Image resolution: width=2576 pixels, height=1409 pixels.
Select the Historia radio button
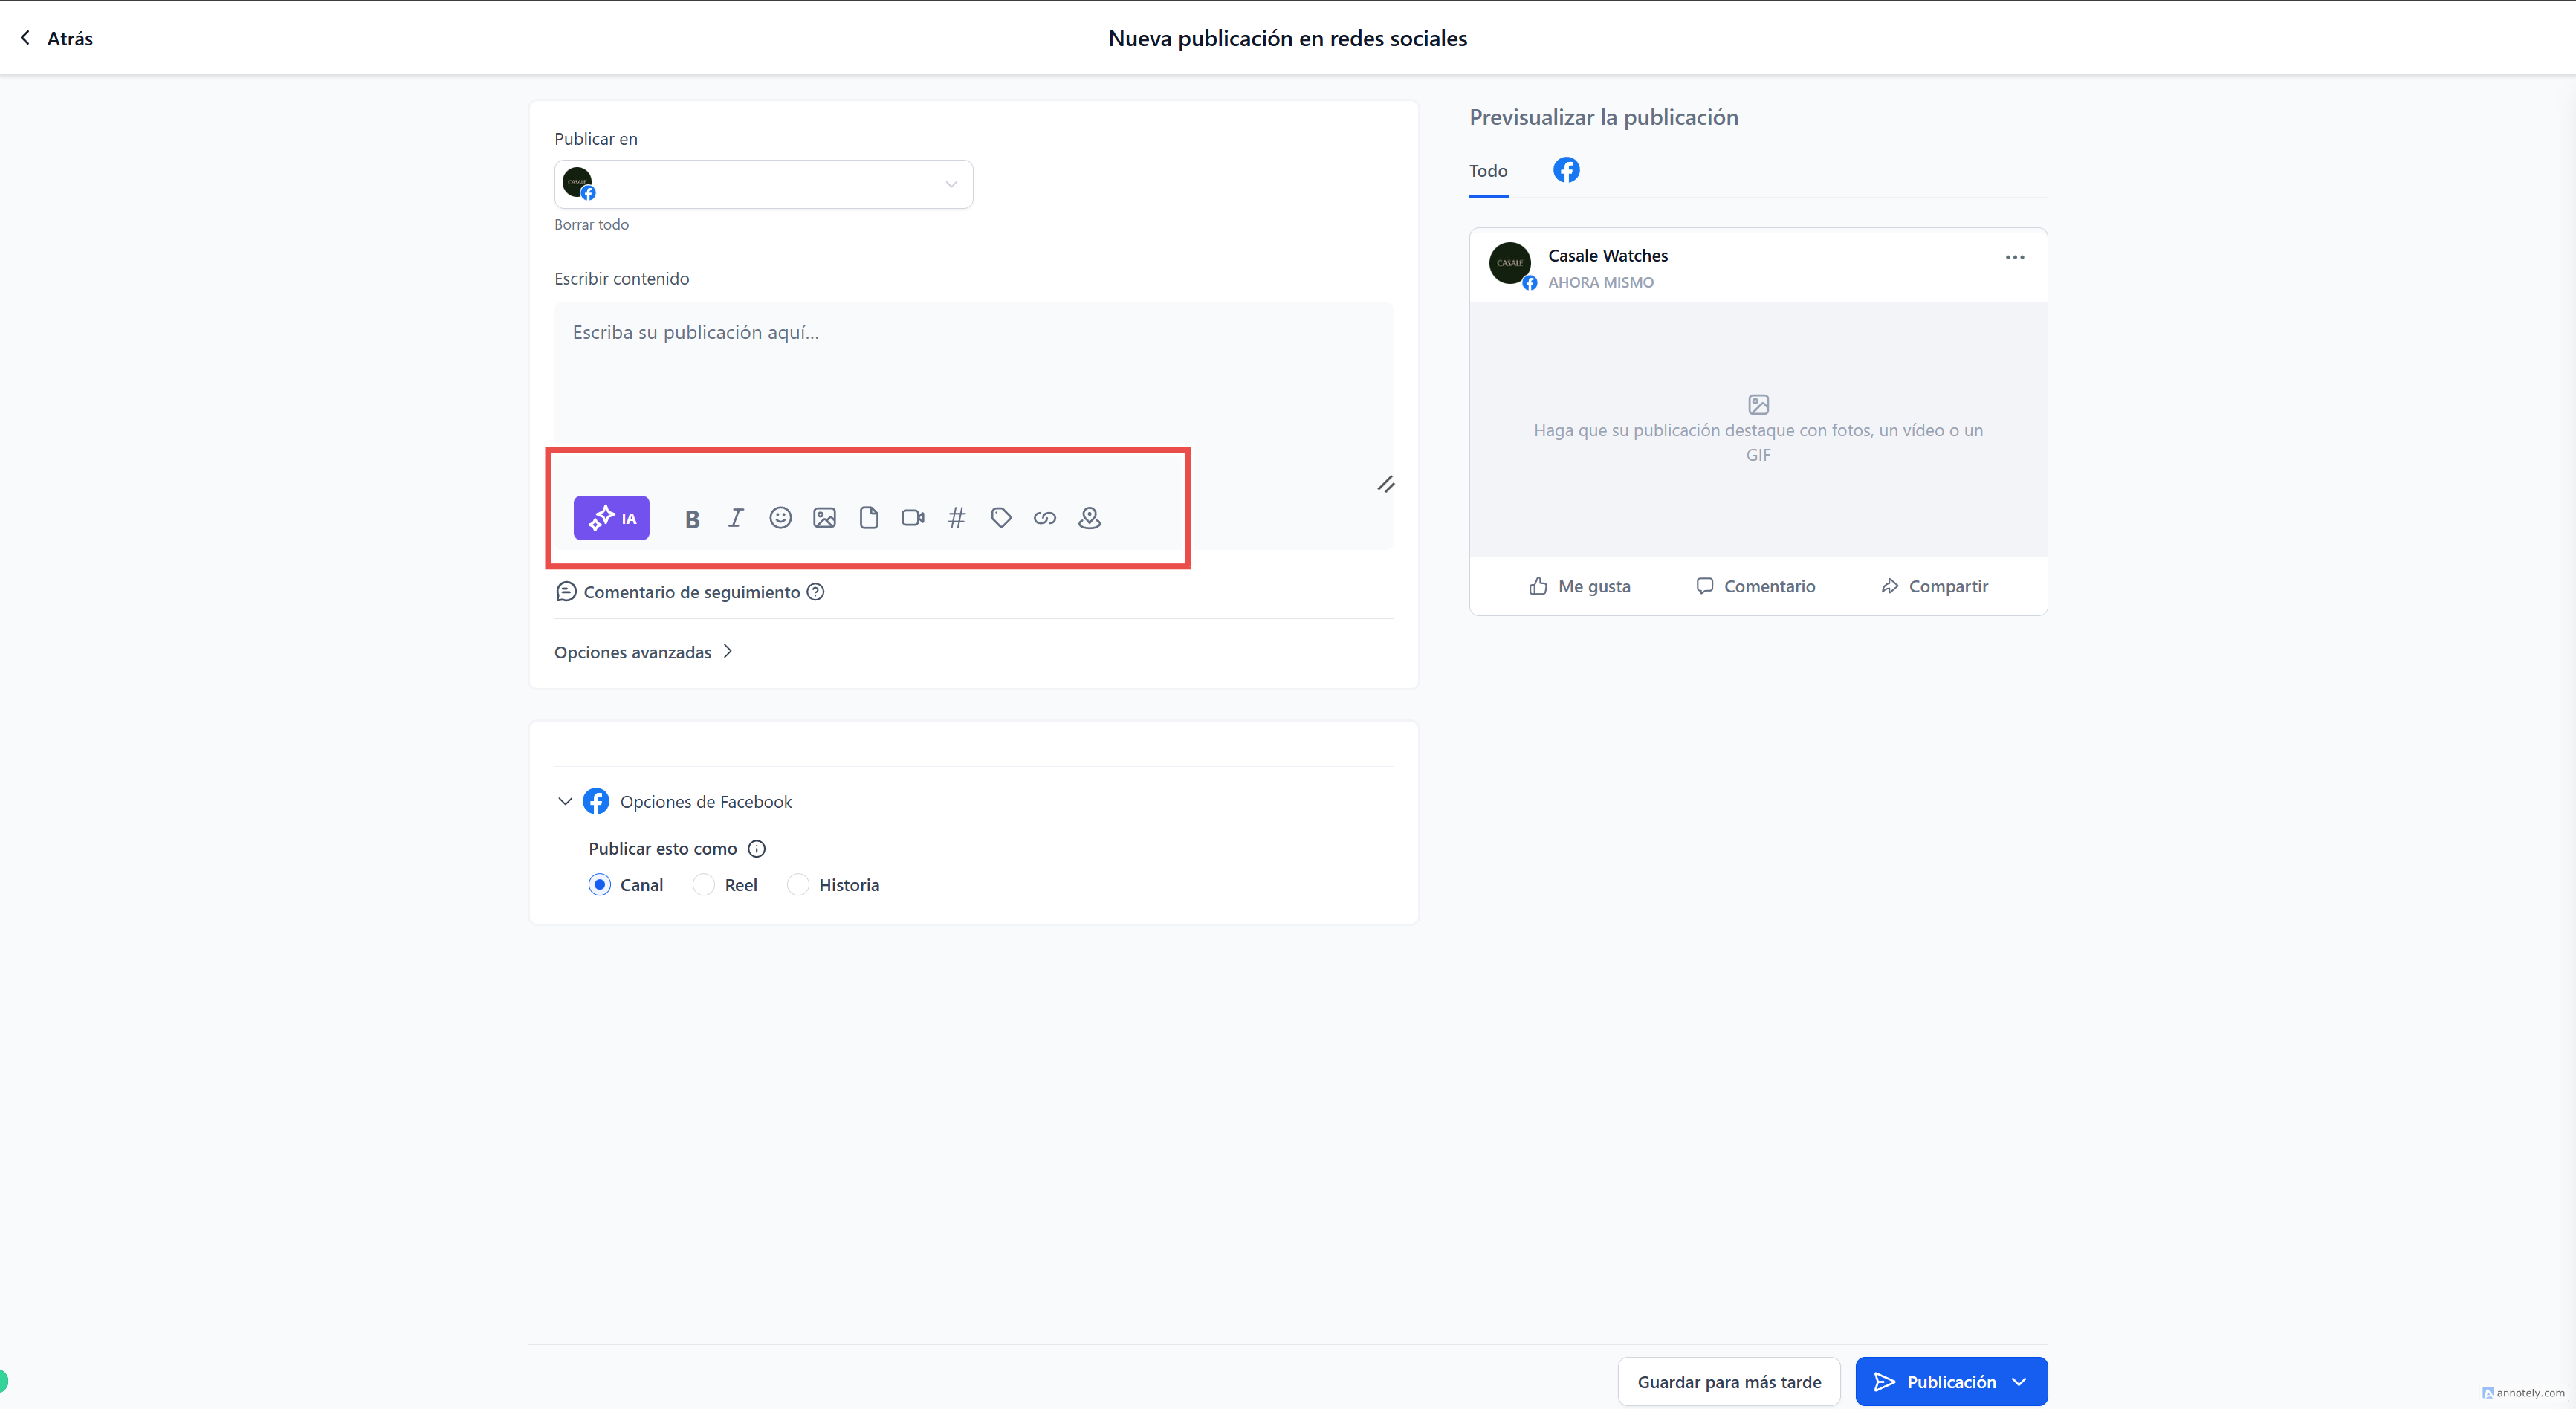[798, 885]
